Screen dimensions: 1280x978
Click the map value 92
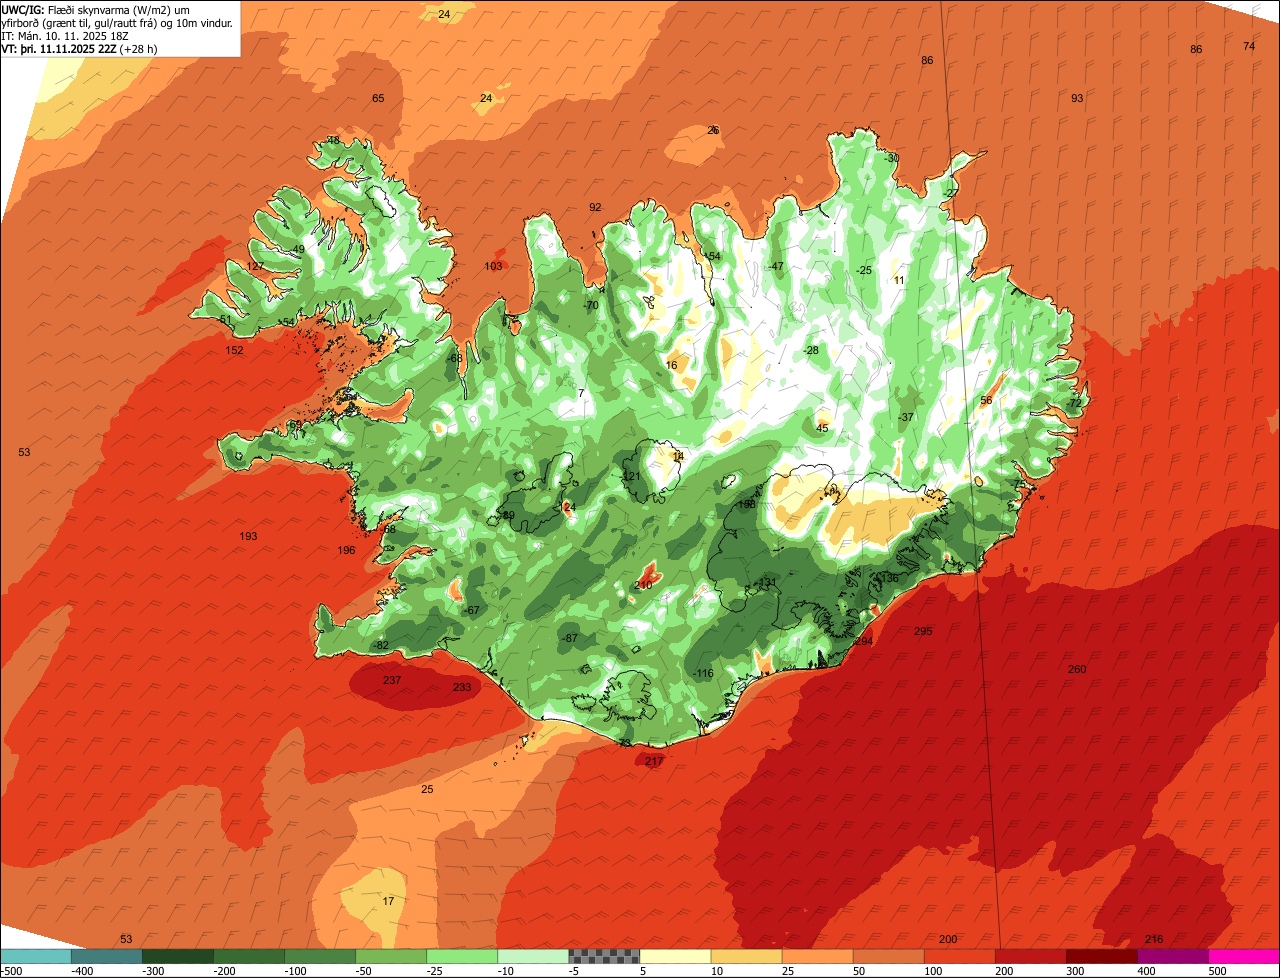tap(595, 207)
